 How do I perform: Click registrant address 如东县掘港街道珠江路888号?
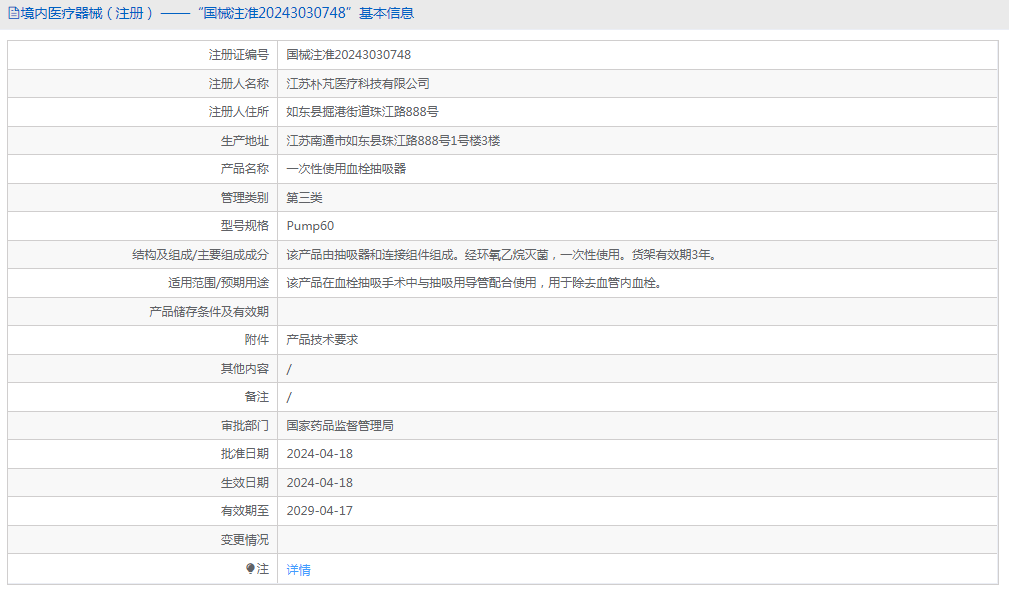pyautogui.click(x=362, y=112)
